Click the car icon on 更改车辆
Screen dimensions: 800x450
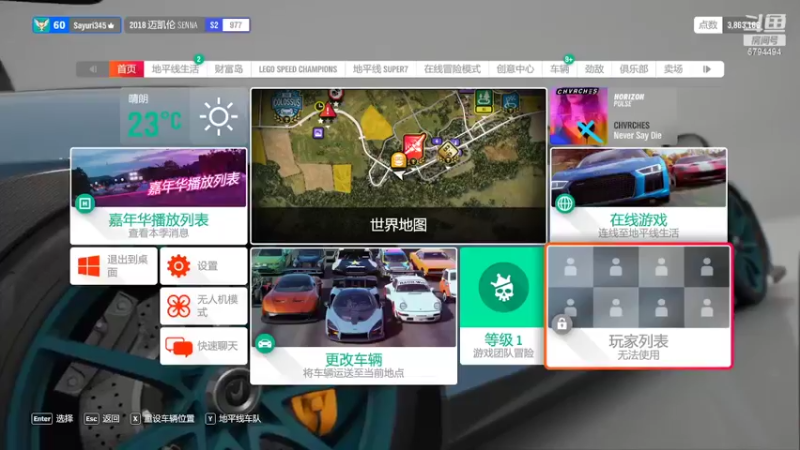[x=265, y=343]
